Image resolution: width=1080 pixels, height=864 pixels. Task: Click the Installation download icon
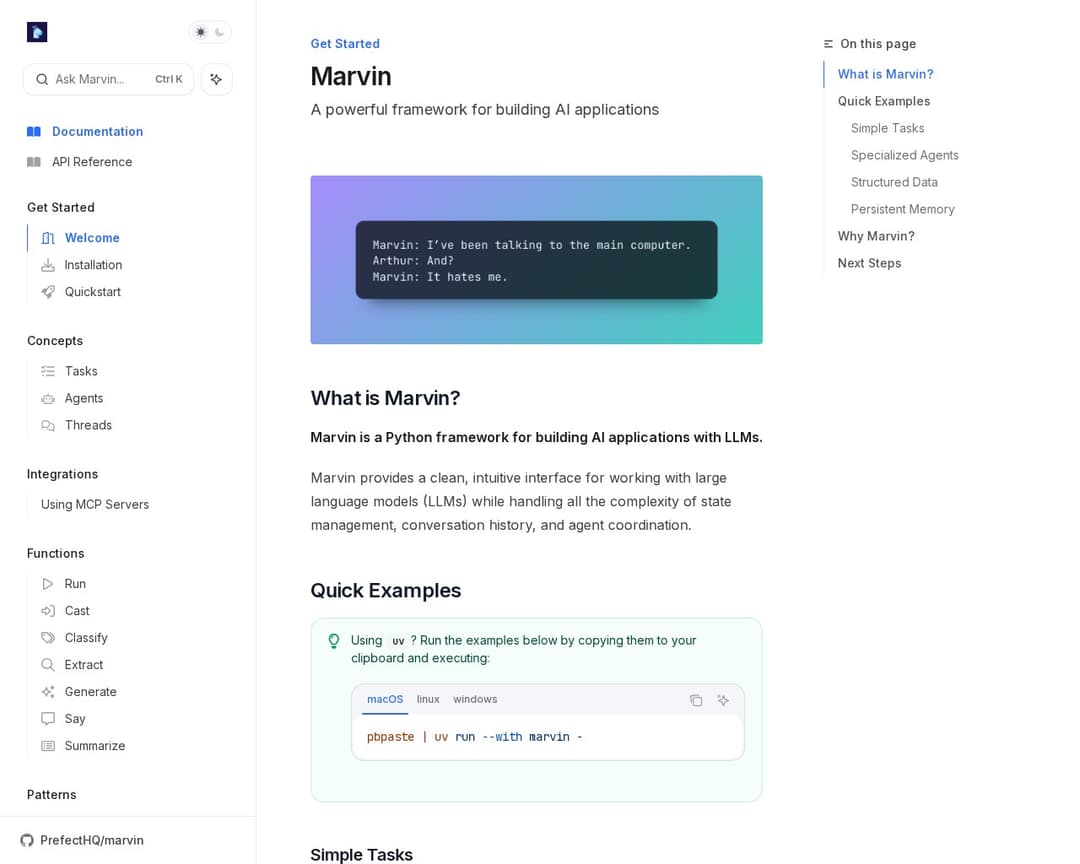[48, 265]
